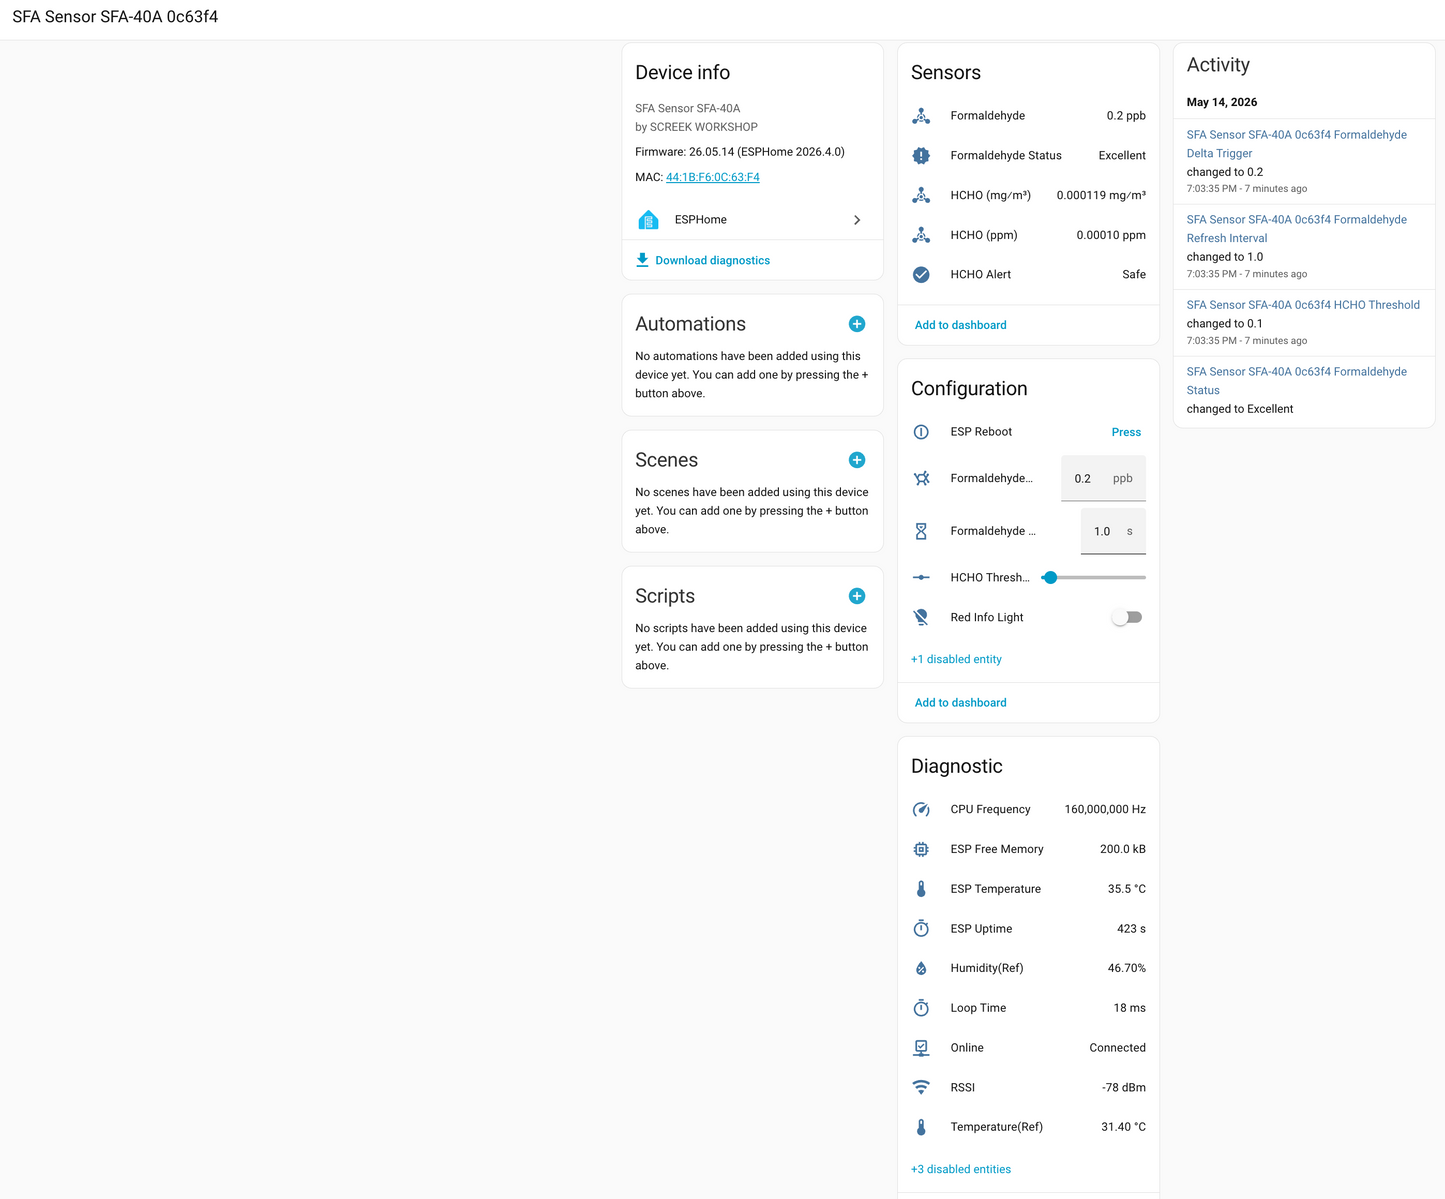Viewport: 1445px width, 1199px height.
Task: Click the ESPHome integration house icon
Action: point(648,220)
